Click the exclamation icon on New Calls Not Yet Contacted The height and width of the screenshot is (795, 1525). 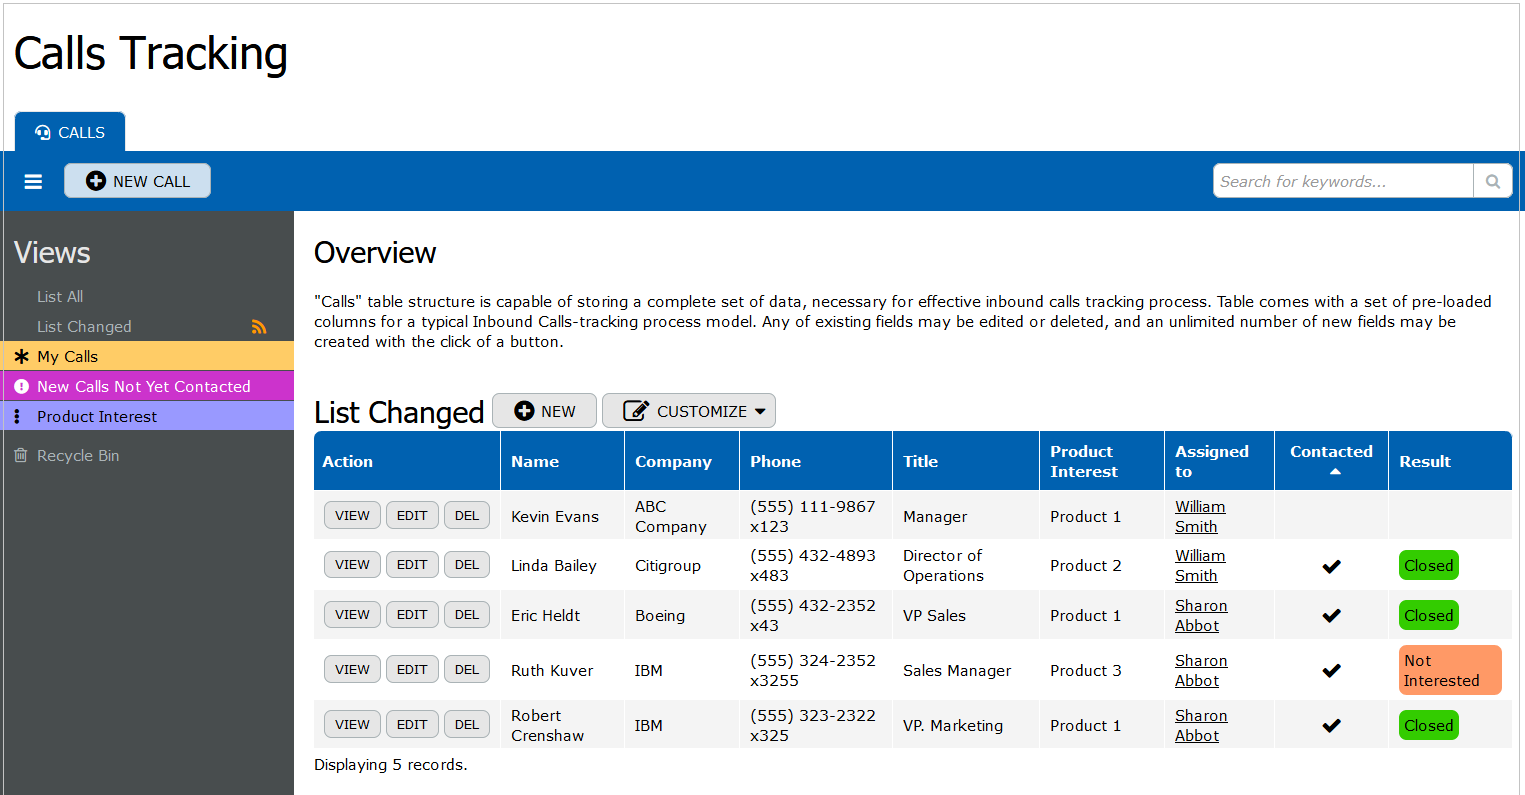[21, 387]
